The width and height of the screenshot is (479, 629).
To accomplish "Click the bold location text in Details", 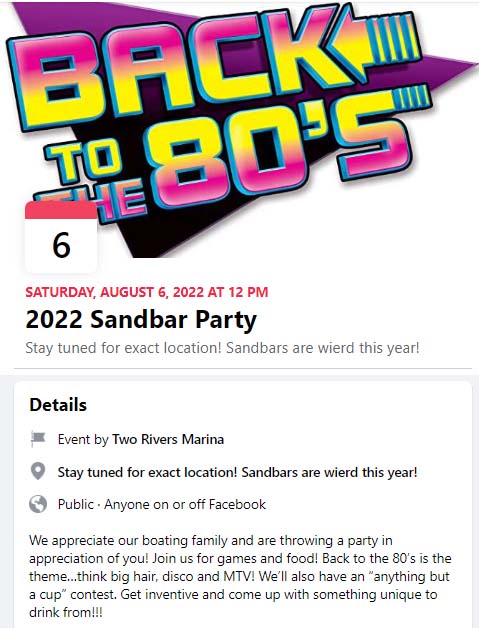I will (x=237, y=472).
